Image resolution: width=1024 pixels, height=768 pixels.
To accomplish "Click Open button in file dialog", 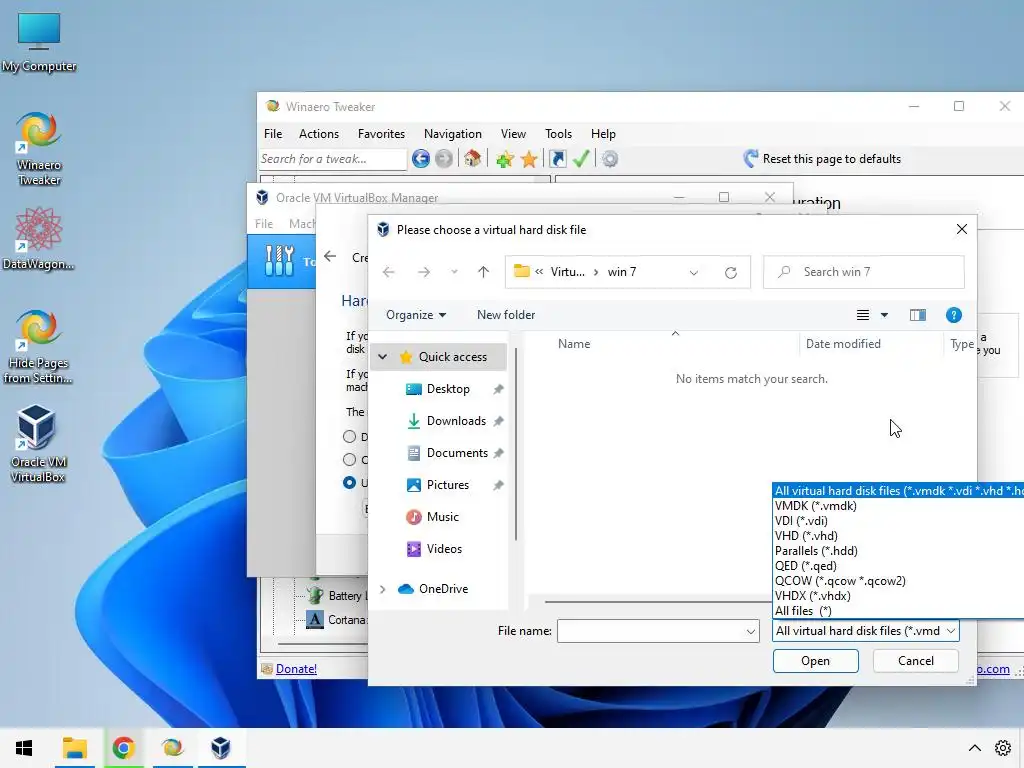I will pos(816,661).
